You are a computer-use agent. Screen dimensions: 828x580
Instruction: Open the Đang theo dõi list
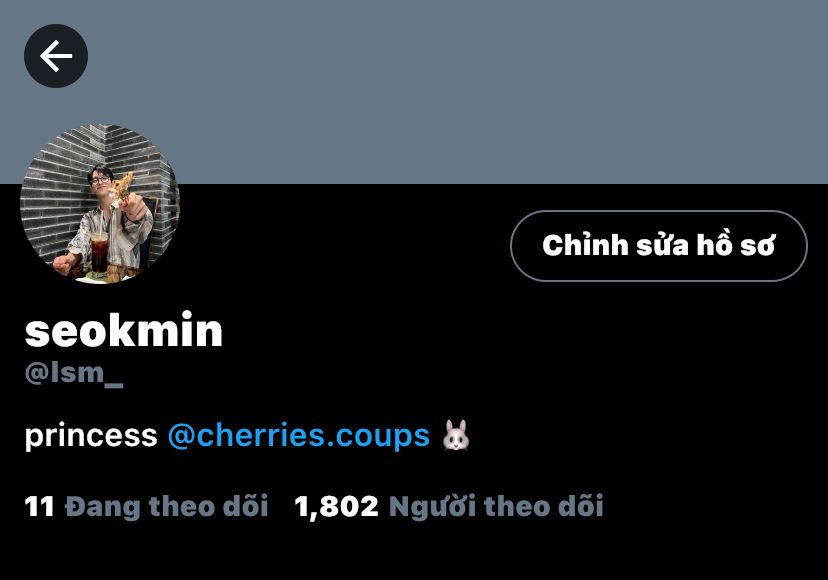click(166, 506)
